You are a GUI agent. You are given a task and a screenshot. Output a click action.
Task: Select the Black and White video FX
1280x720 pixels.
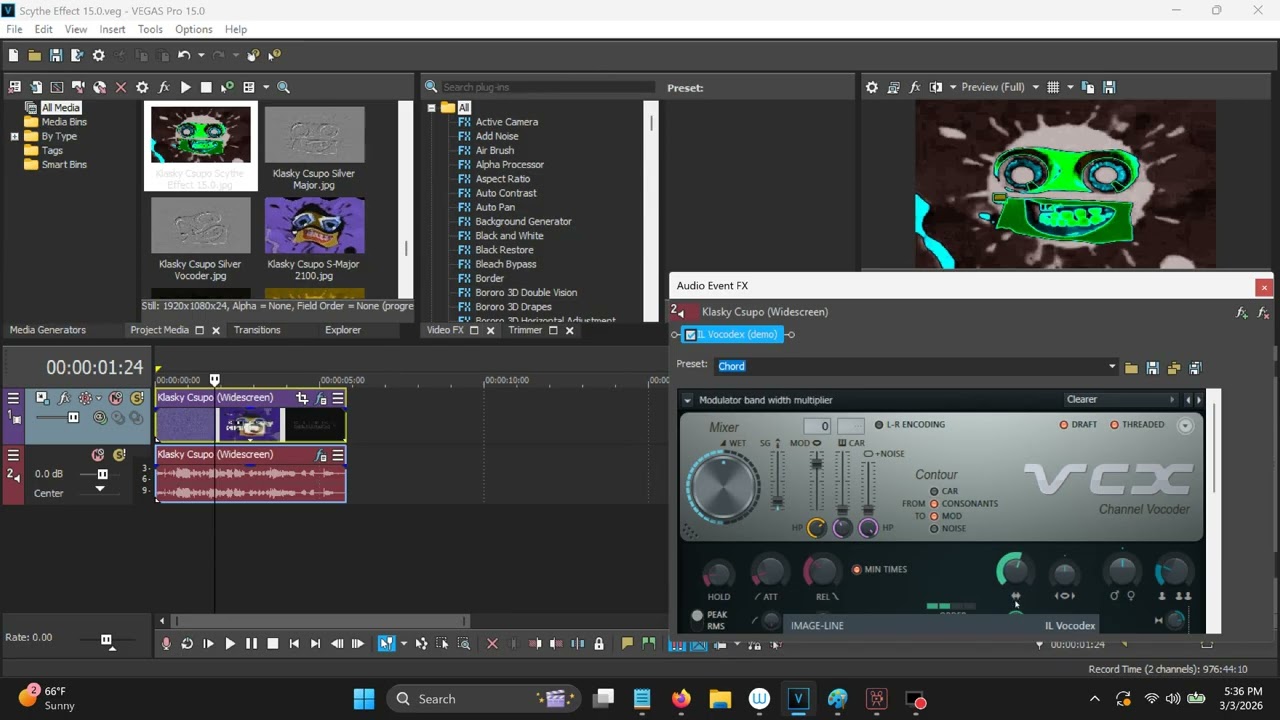(509, 236)
